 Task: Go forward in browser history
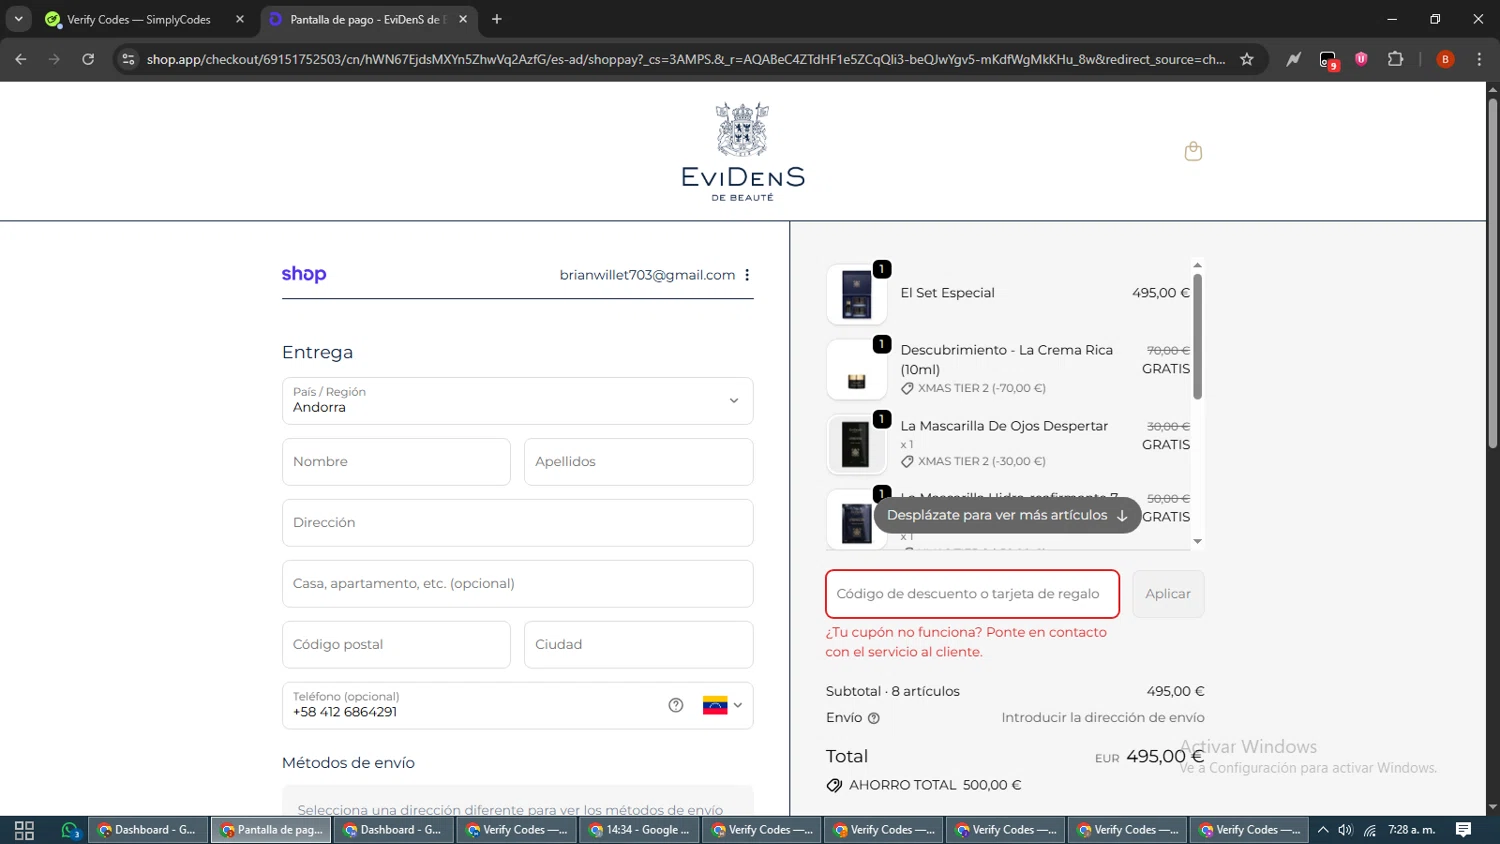tap(55, 59)
